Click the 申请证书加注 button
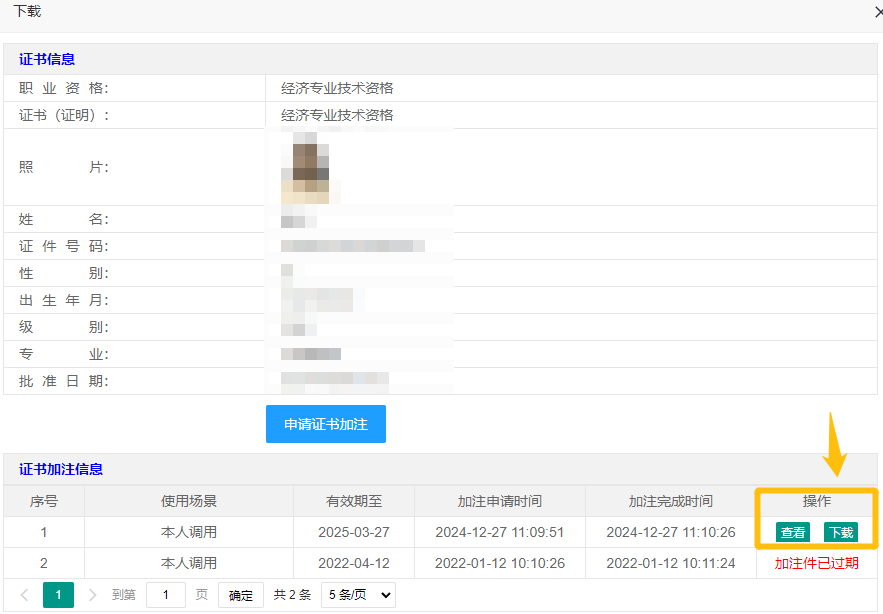The height and width of the screenshot is (614, 883). point(325,424)
